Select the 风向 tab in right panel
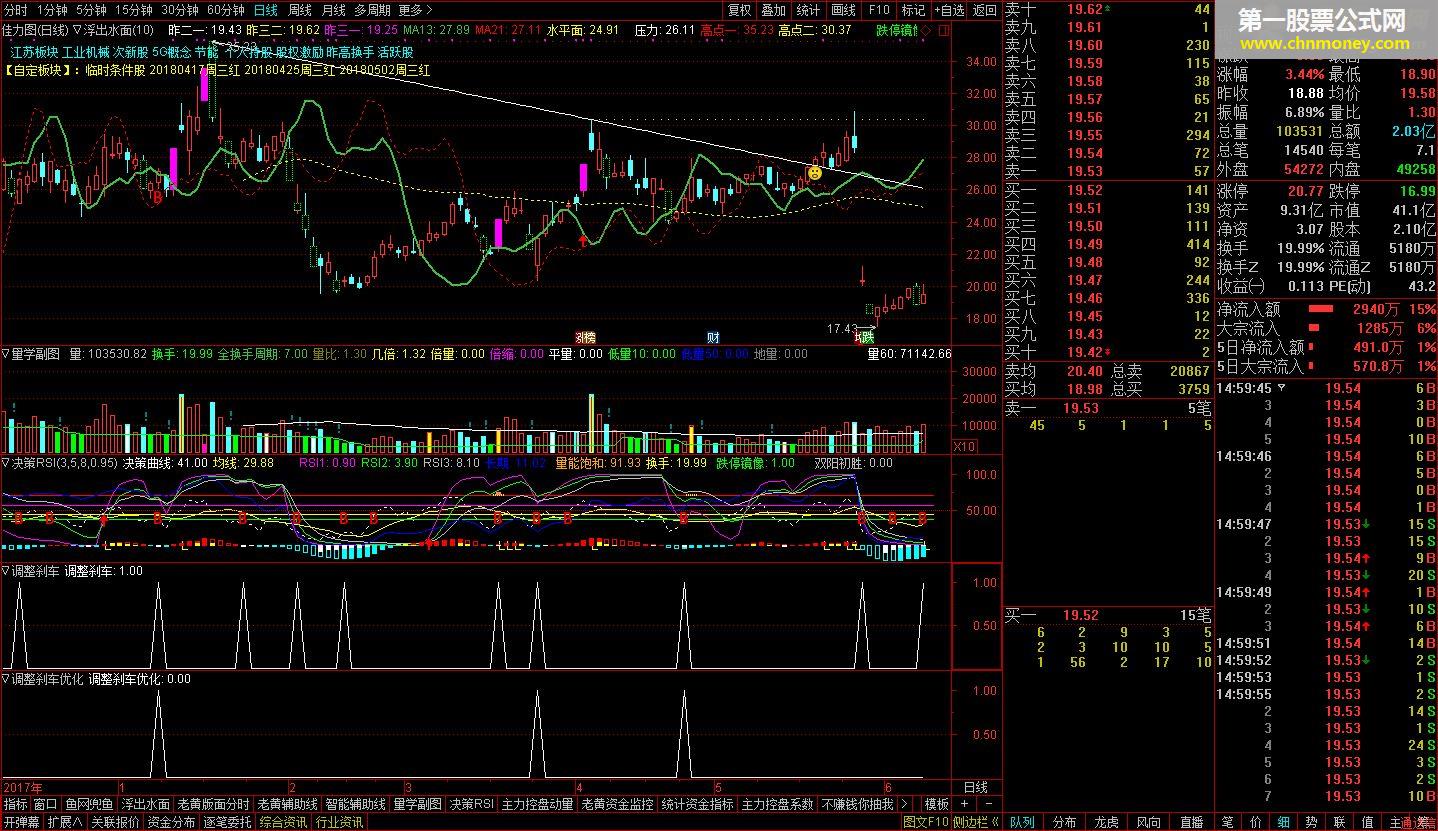Image resolution: width=1438 pixels, height=831 pixels. pos(1149,822)
